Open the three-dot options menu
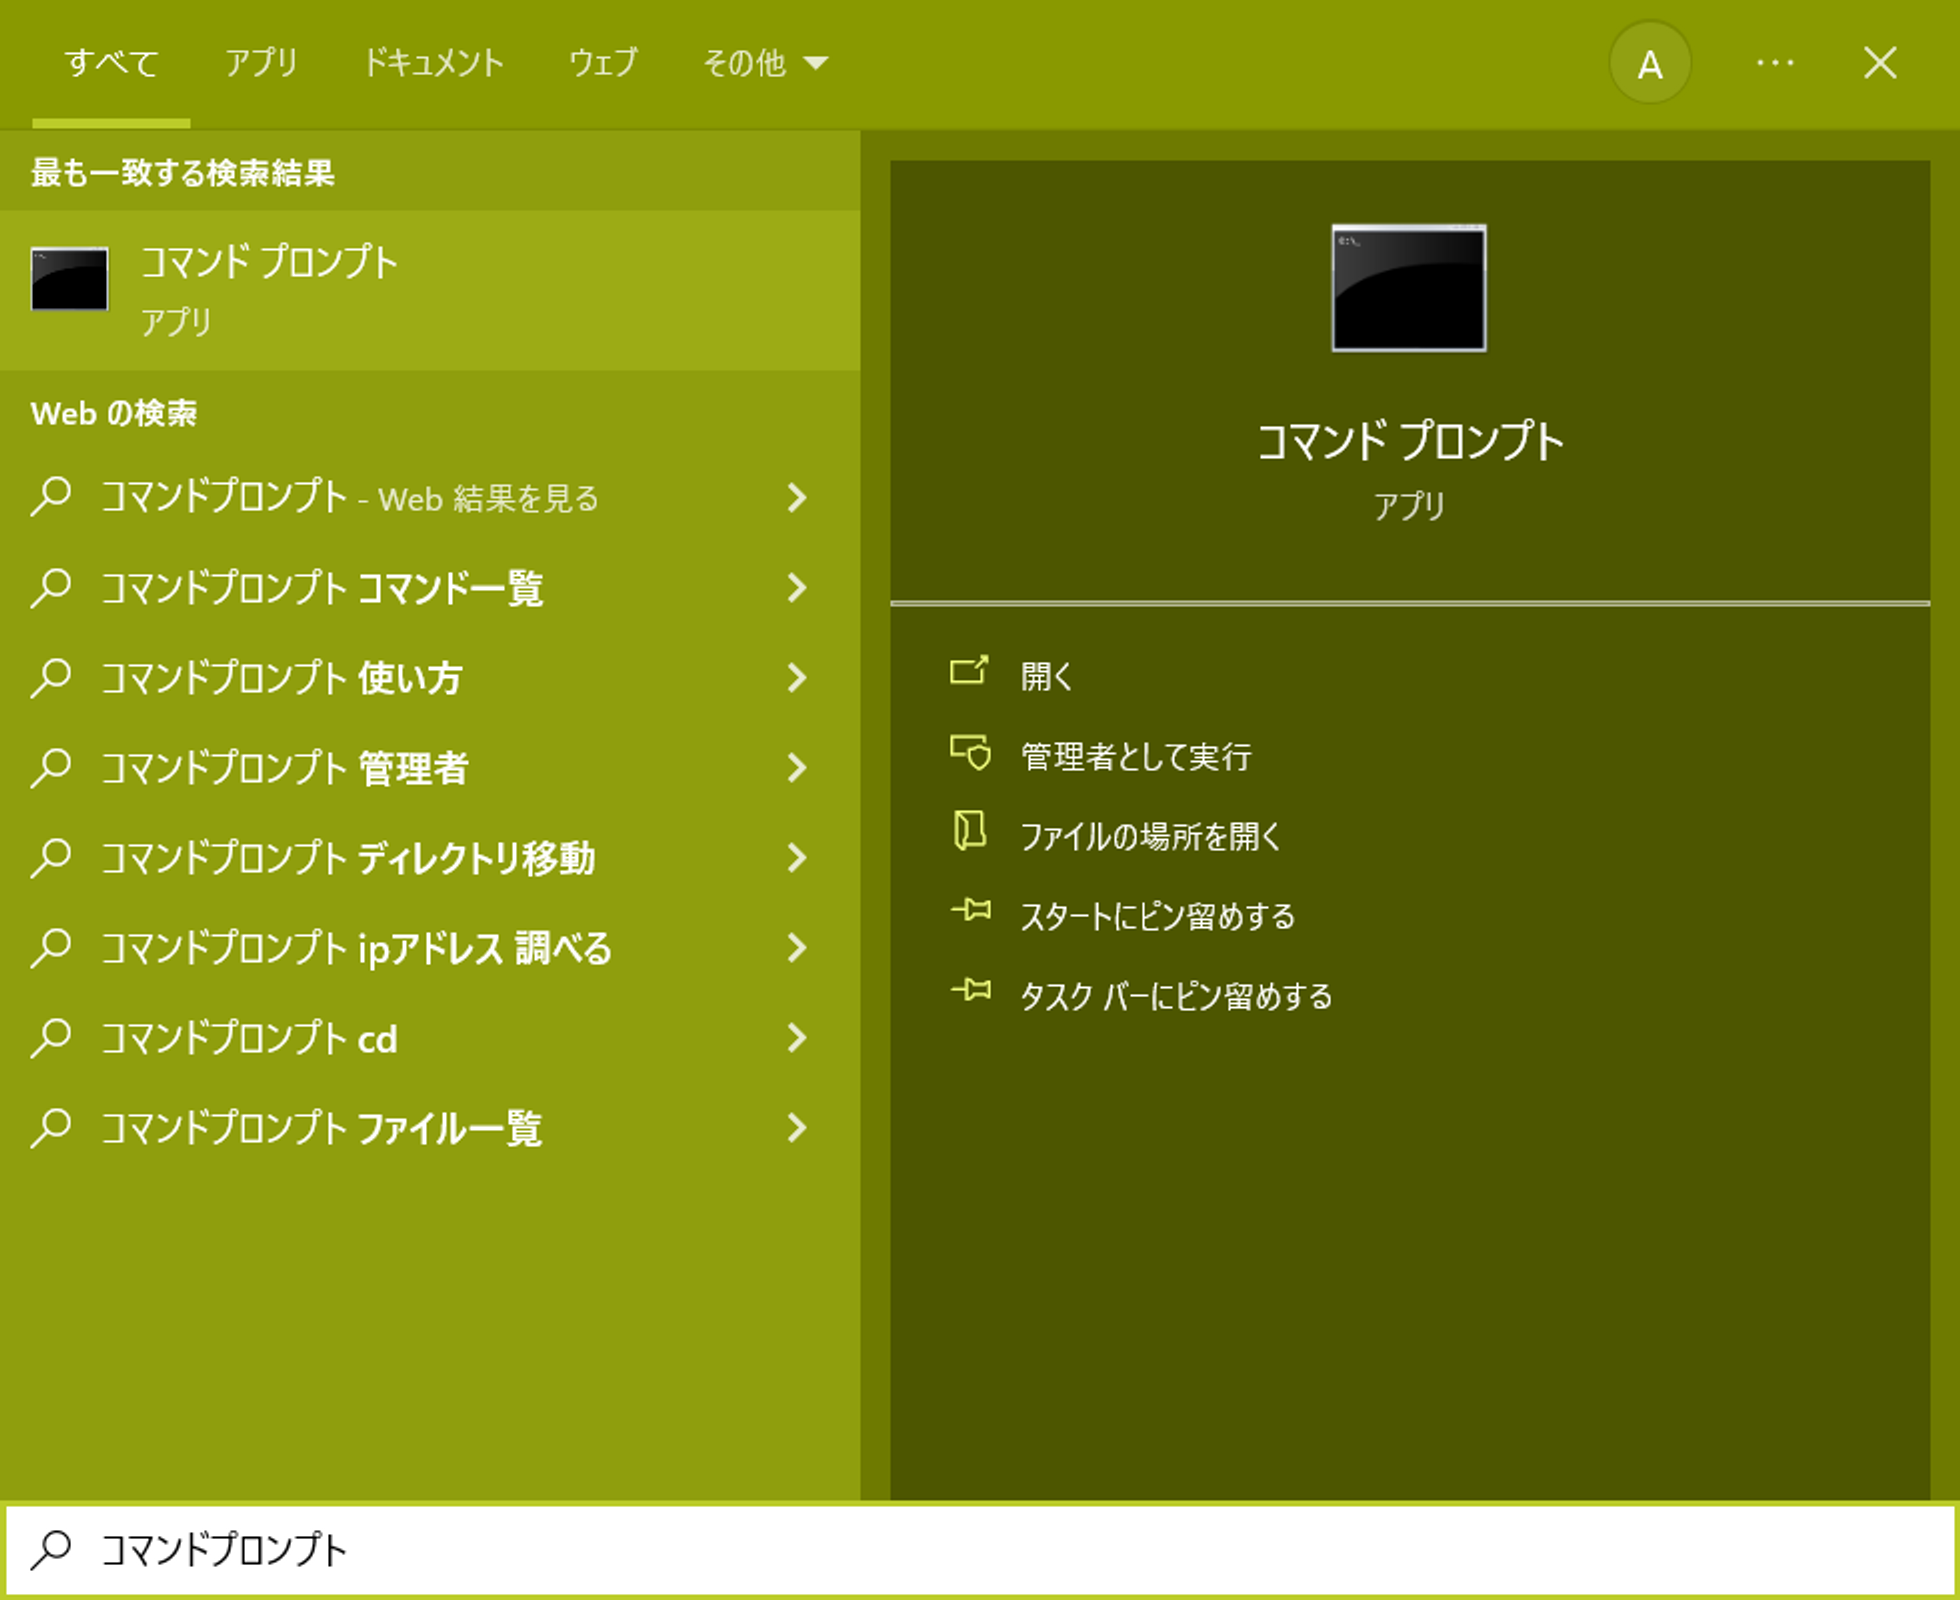This screenshot has height=1600, width=1960. point(1775,64)
